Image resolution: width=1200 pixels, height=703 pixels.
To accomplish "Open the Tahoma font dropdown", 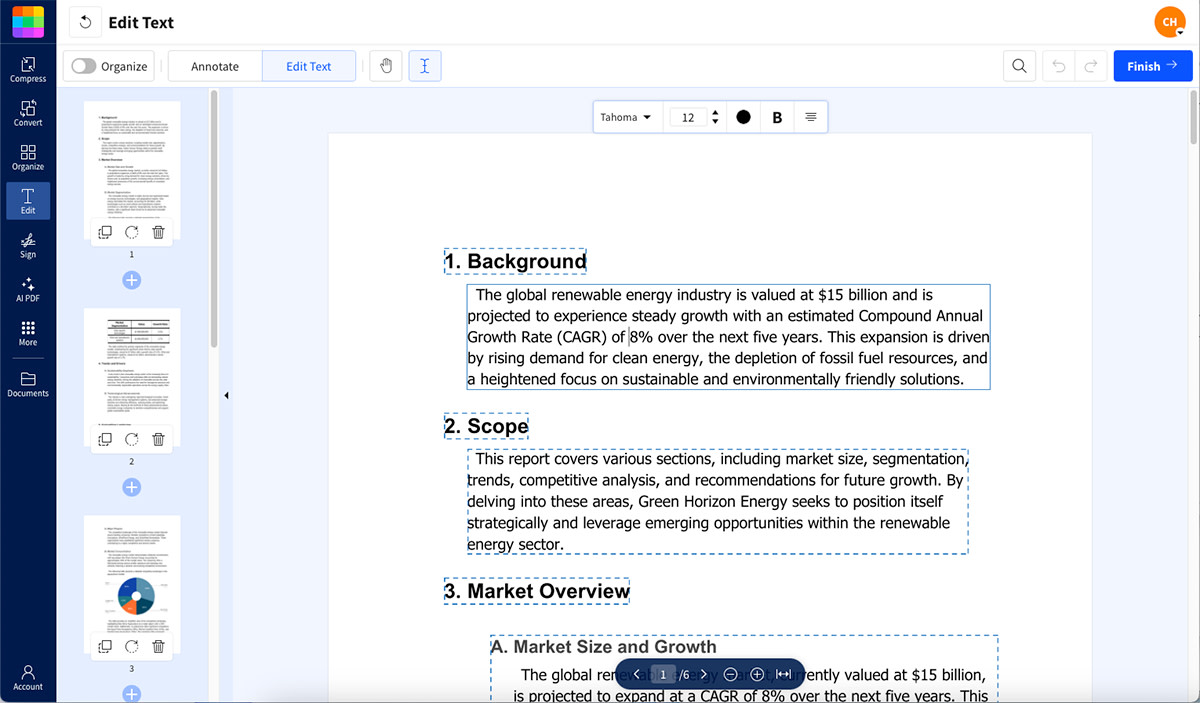I will click(627, 117).
